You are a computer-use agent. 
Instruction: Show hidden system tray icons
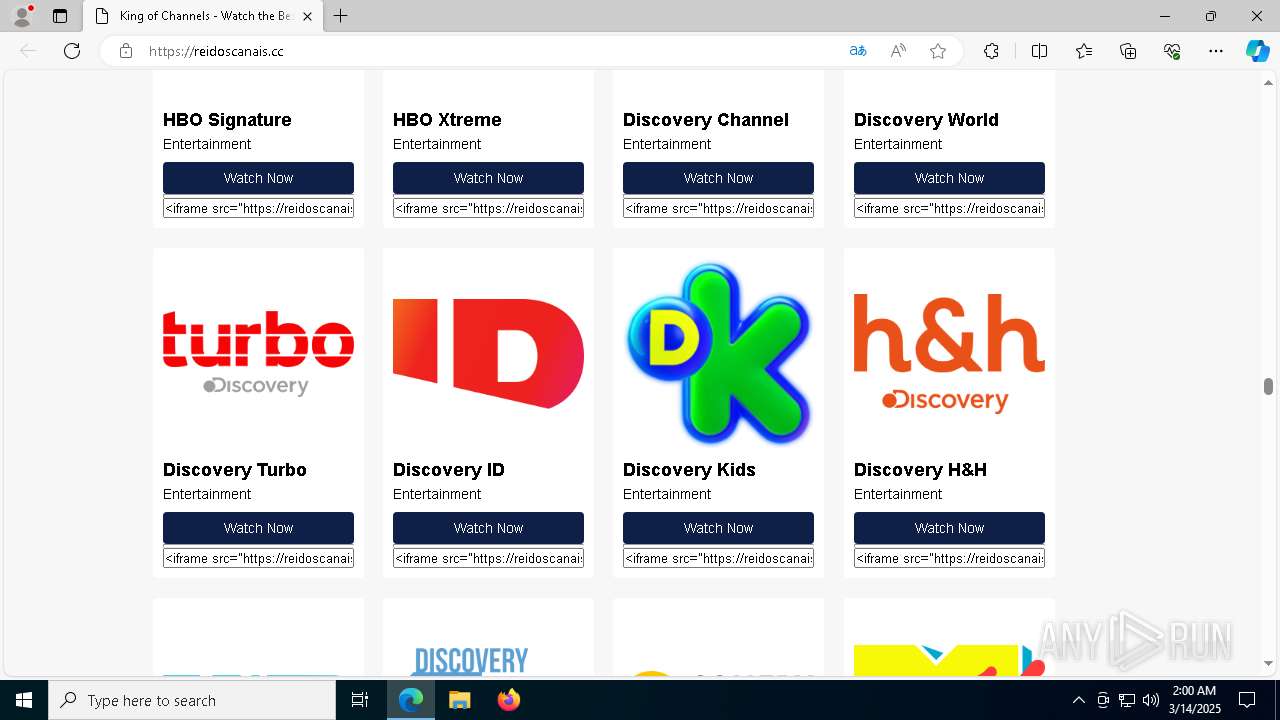tap(1078, 700)
